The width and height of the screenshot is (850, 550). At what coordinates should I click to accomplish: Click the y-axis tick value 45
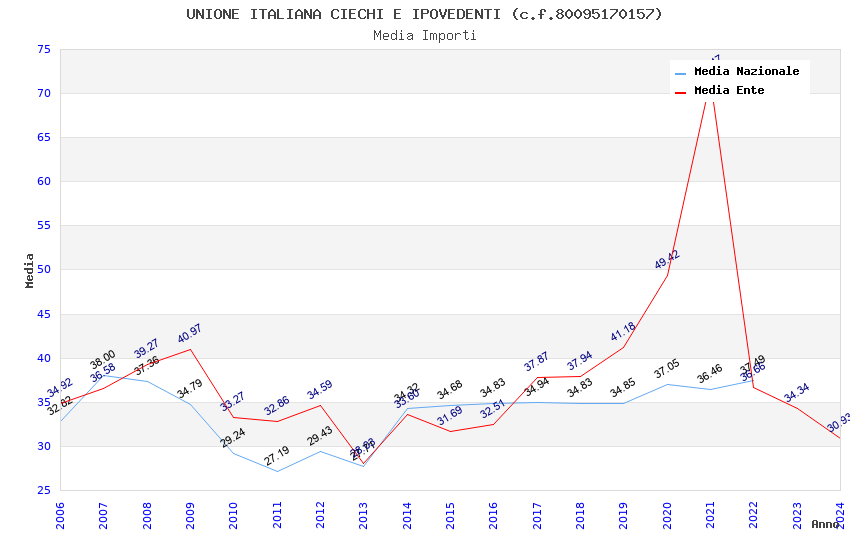[44, 314]
